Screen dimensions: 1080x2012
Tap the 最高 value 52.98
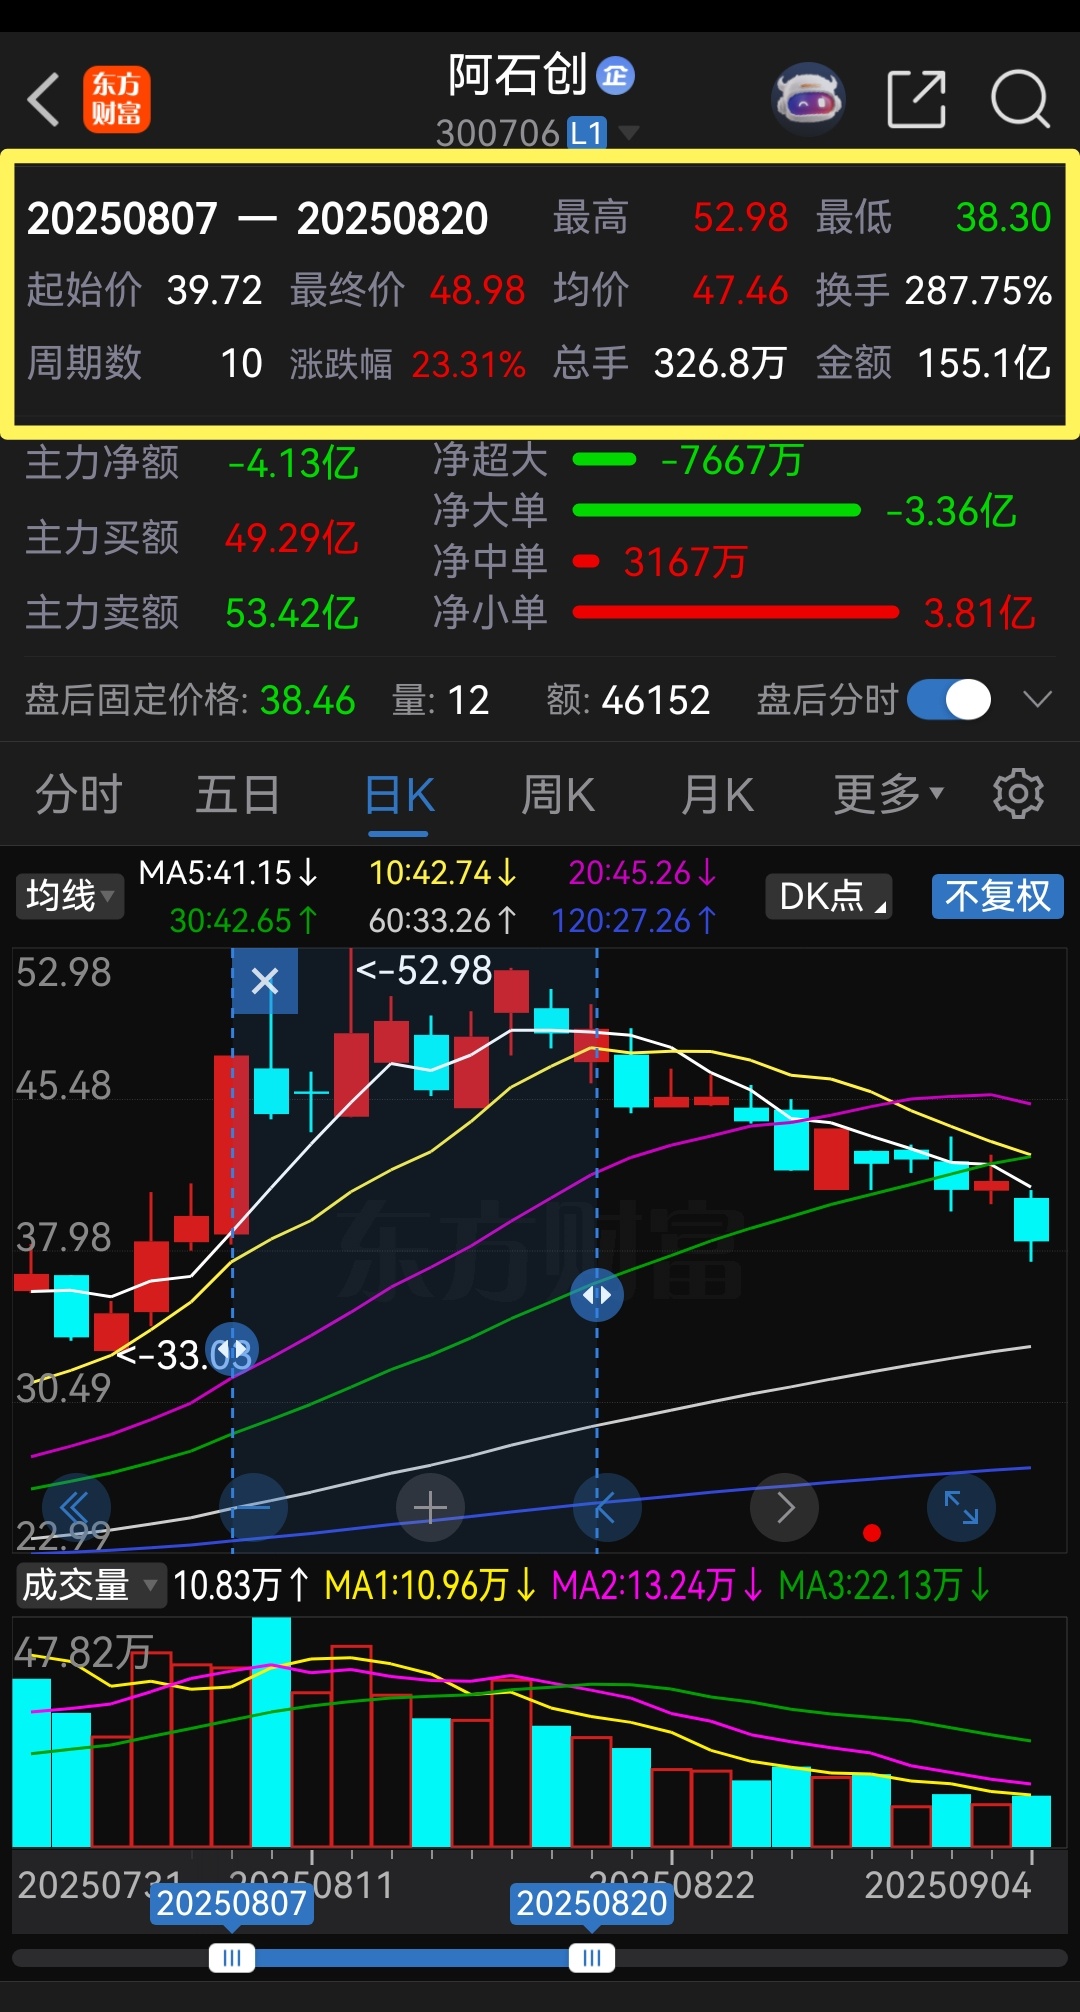pyautogui.click(x=741, y=217)
